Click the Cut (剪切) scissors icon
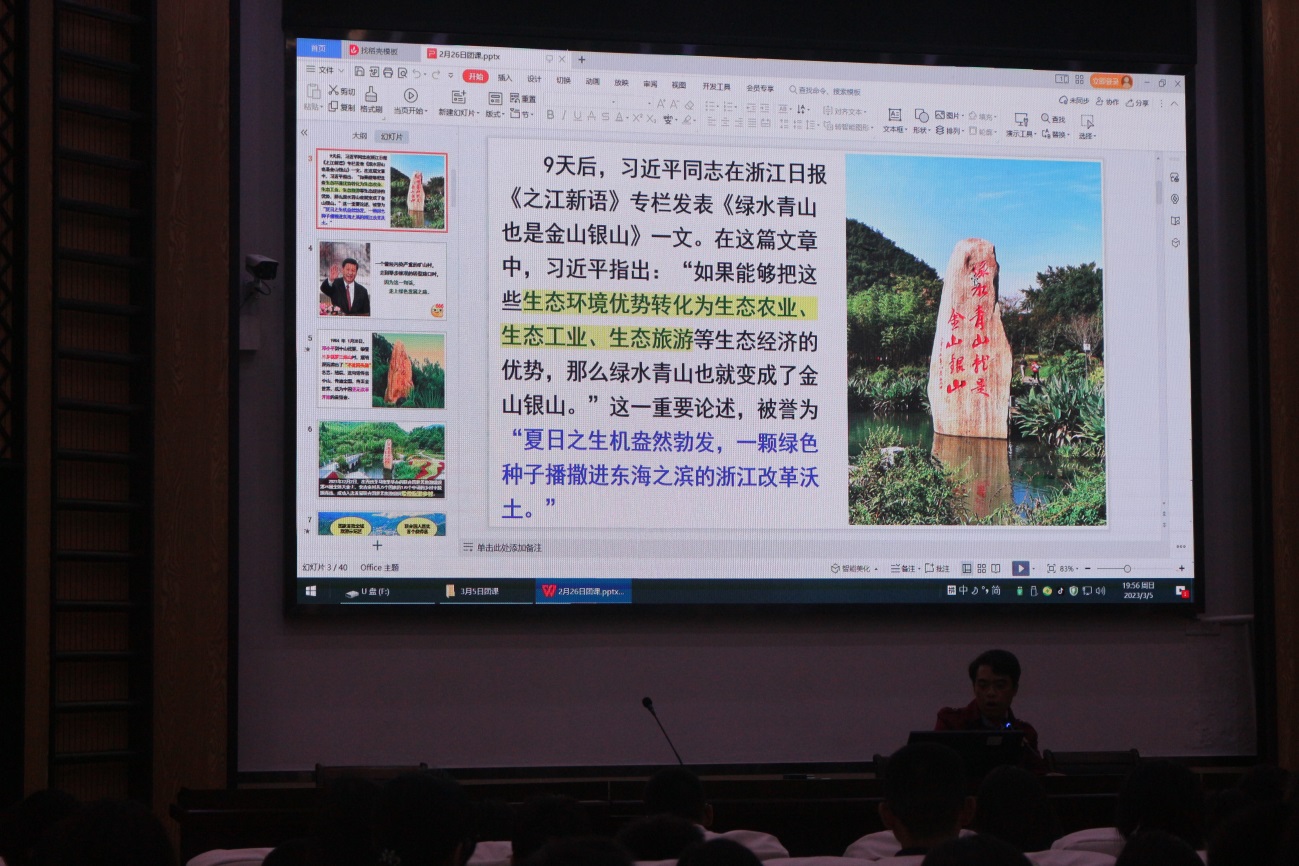 point(334,91)
